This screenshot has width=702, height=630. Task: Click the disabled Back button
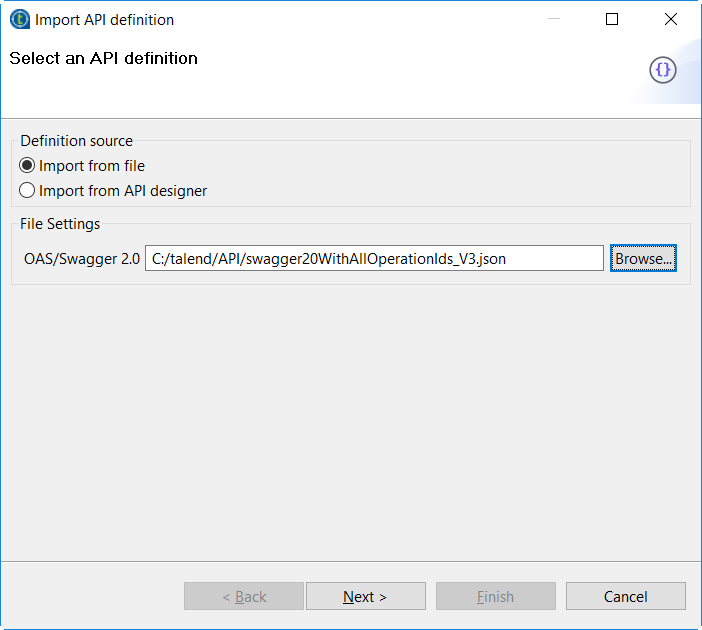[244, 596]
